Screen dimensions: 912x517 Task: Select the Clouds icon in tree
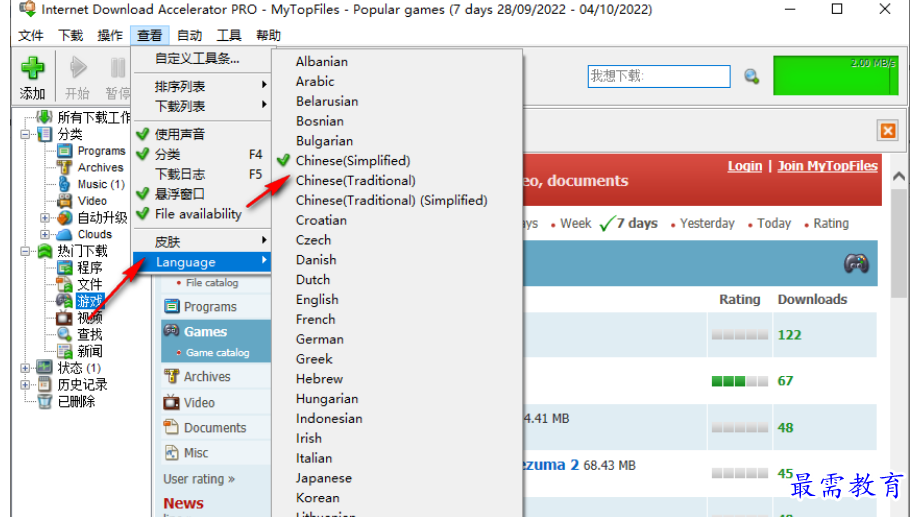65,234
